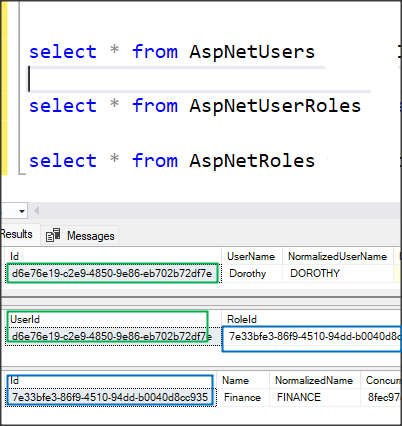Image resolution: width=402 pixels, height=426 pixels.
Task: Switch to the Results tab
Action: tap(17, 234)
